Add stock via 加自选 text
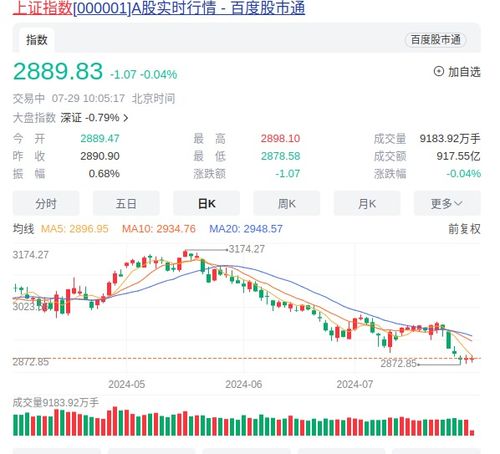Screen dimensions: 500x454 [x=464, y=72]
